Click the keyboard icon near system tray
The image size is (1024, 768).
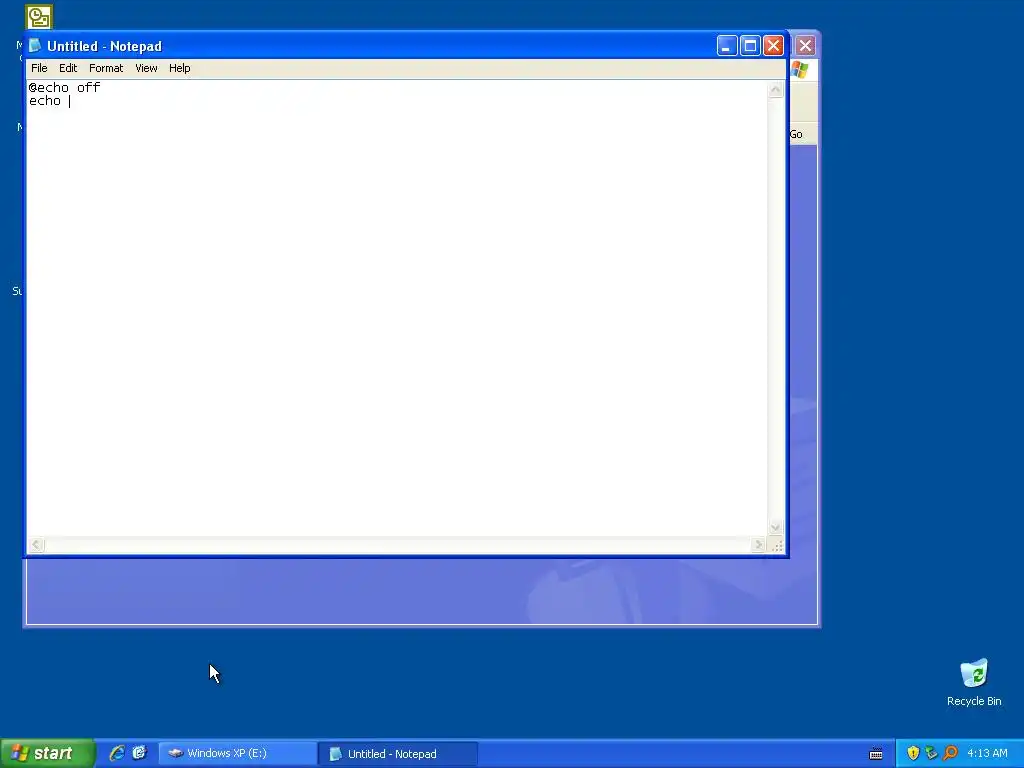coord(876,754)
